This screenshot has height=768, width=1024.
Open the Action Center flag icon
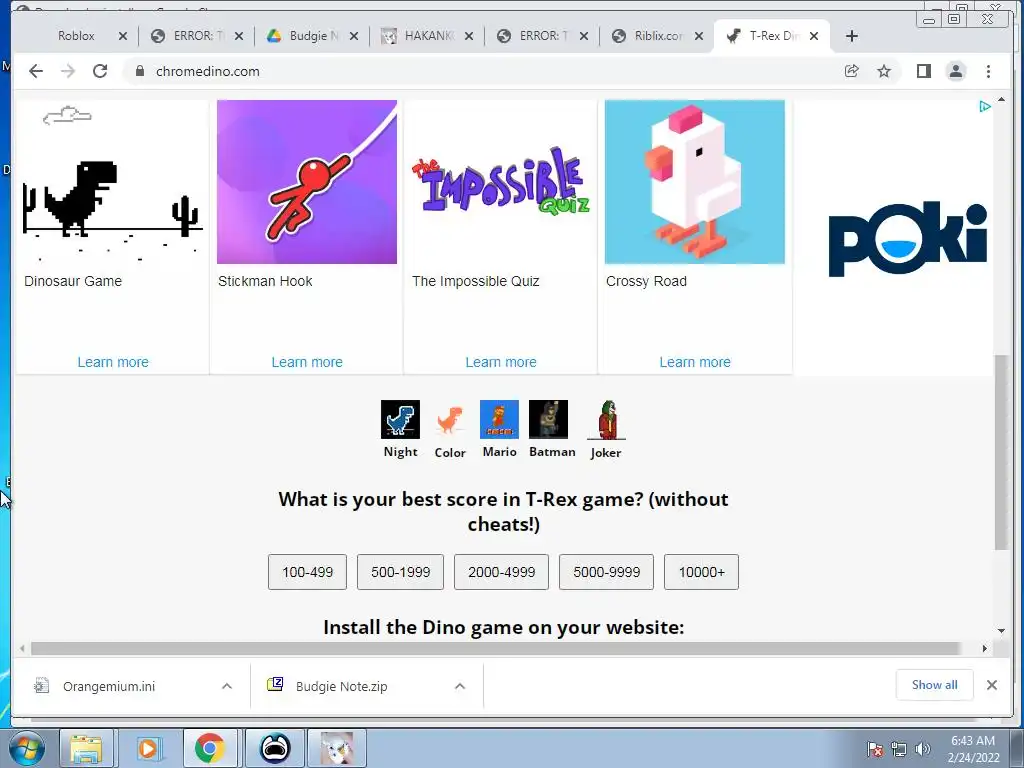(875, 749)
